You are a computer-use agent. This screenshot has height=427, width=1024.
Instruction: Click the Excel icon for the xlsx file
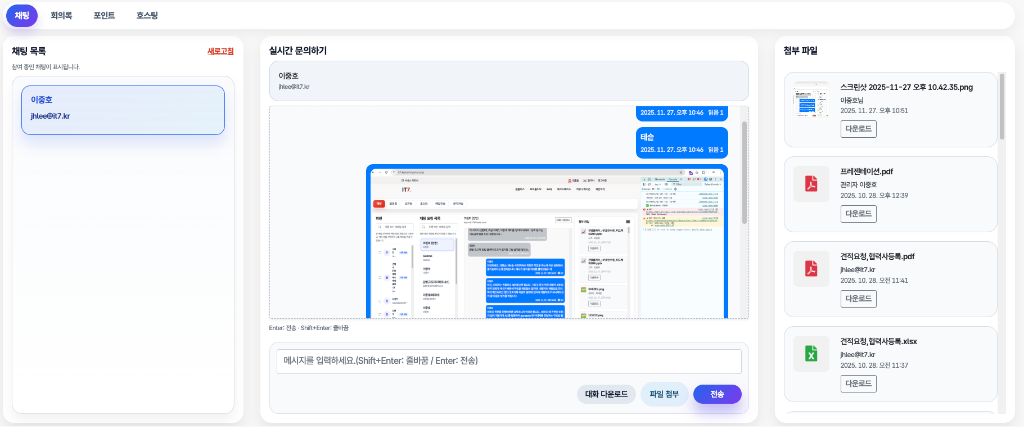click(811, 354)
